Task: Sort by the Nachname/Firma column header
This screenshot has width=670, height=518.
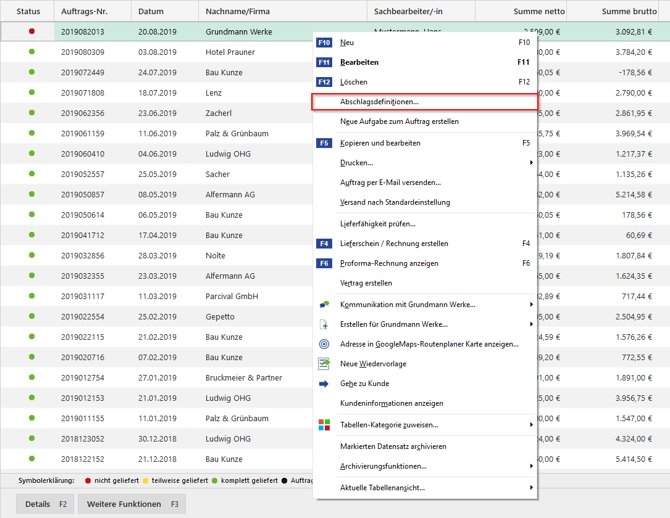Action: 283,12
